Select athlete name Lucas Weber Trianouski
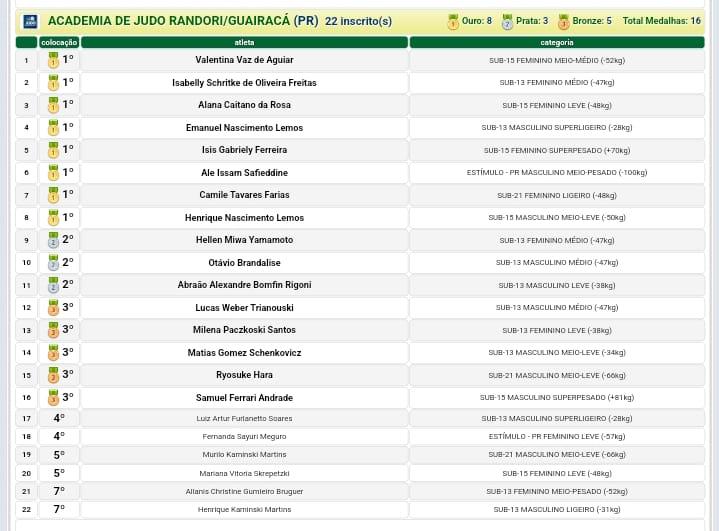The height and width of the screenshot is (531, 719). pyautogui.click(x=244, y=307)
